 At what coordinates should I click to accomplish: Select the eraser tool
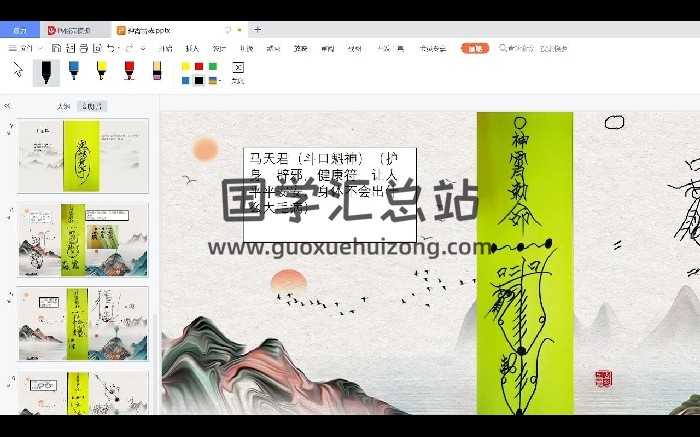[157, 71]
